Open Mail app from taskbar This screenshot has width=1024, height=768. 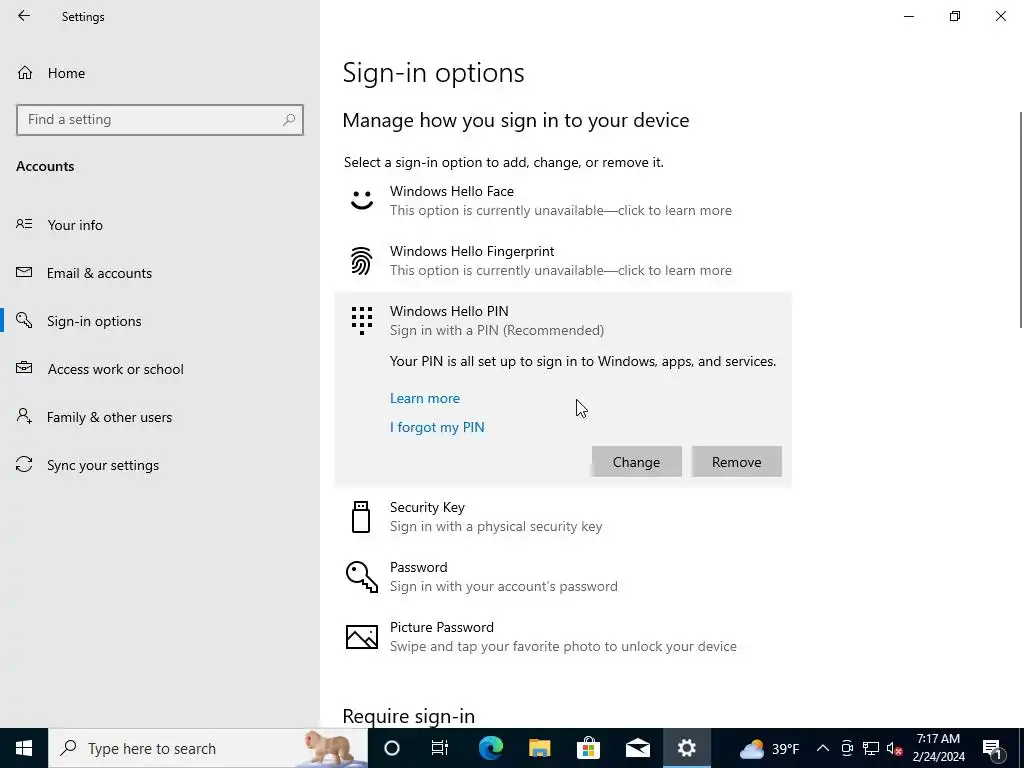637,748
